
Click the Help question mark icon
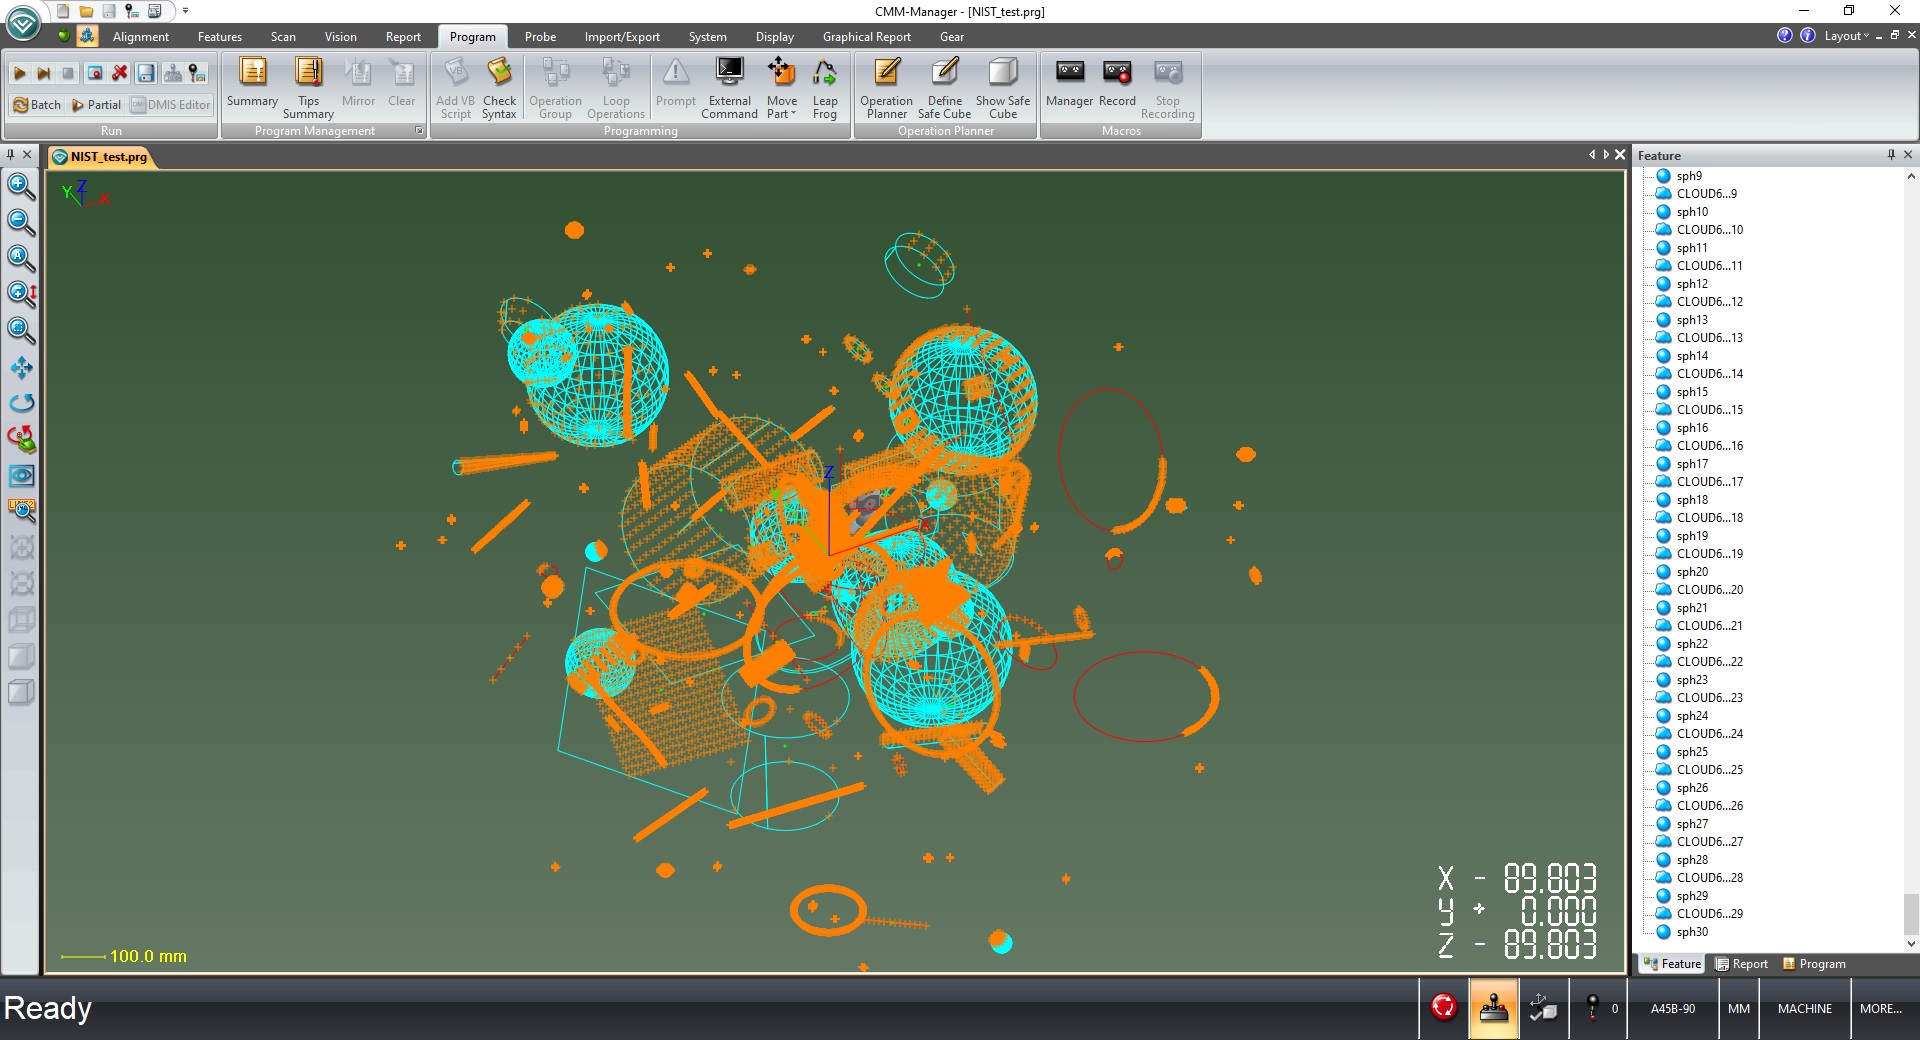click(1784, 35)
